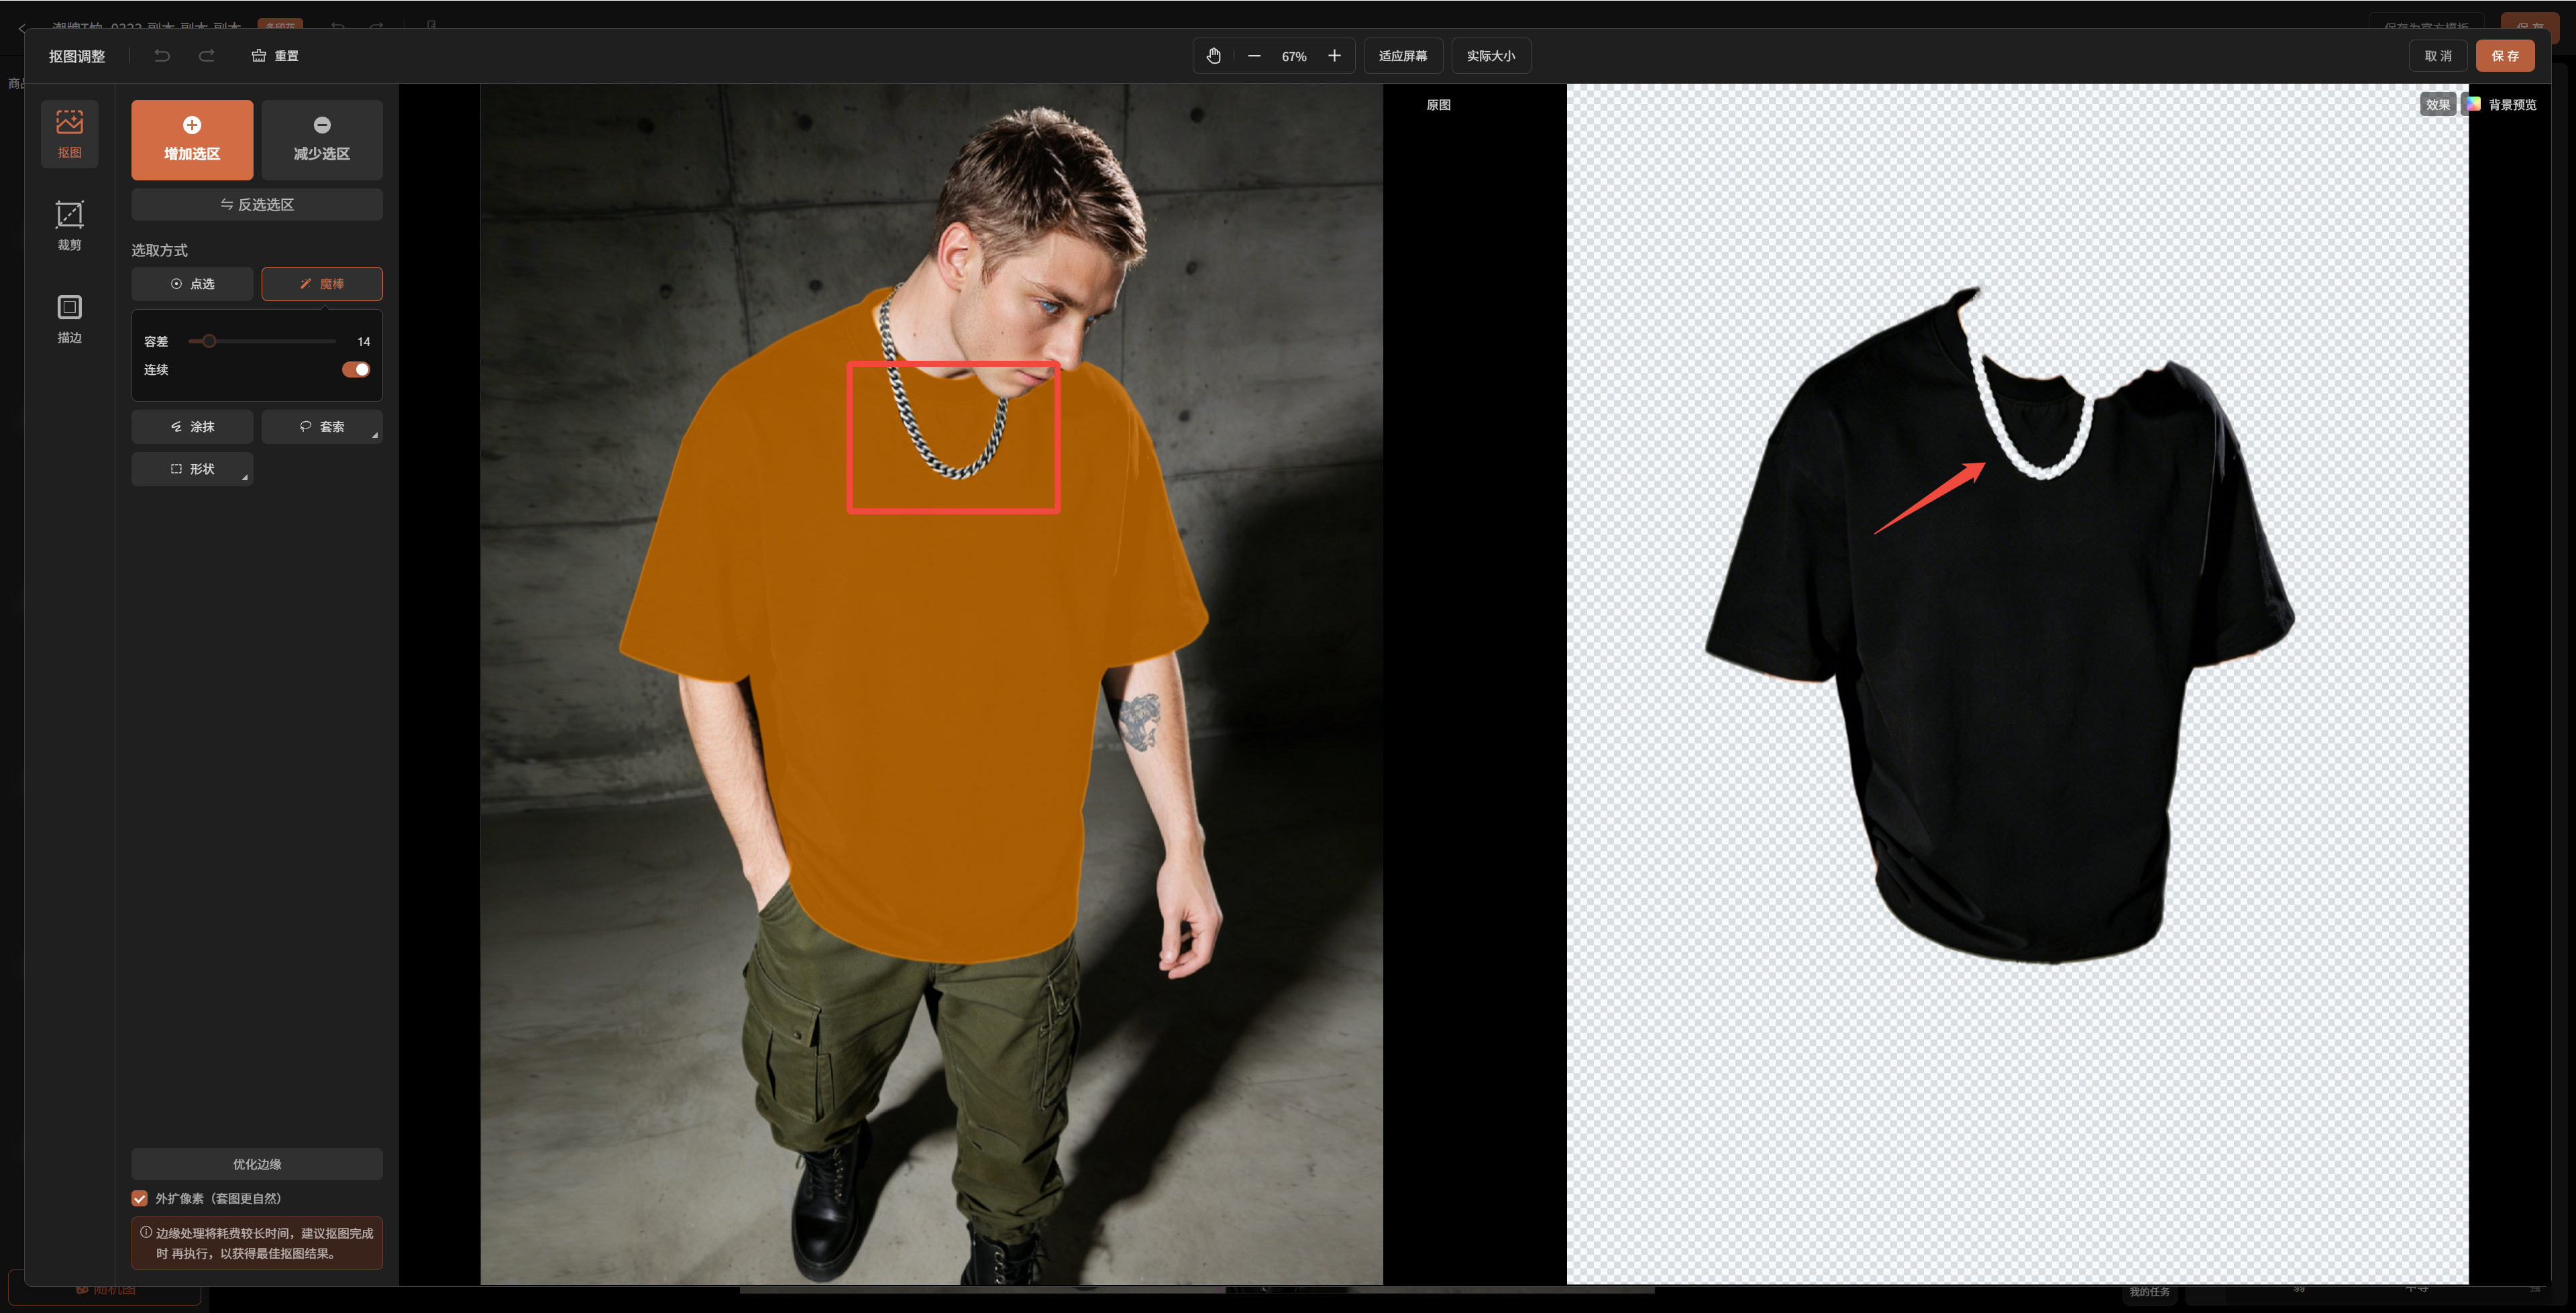Invert the selection with 反选选区
Image resolution: width=2576 pixels, height=1313 pixels.
coord(257,205)
